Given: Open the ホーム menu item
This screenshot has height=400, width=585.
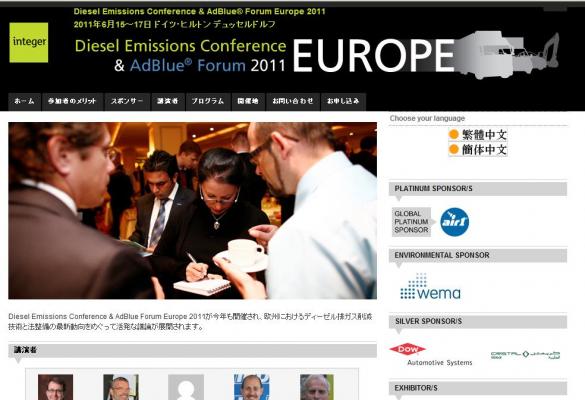Looking at the screenshot, I should pyautogui.click(x=24, y=101).
